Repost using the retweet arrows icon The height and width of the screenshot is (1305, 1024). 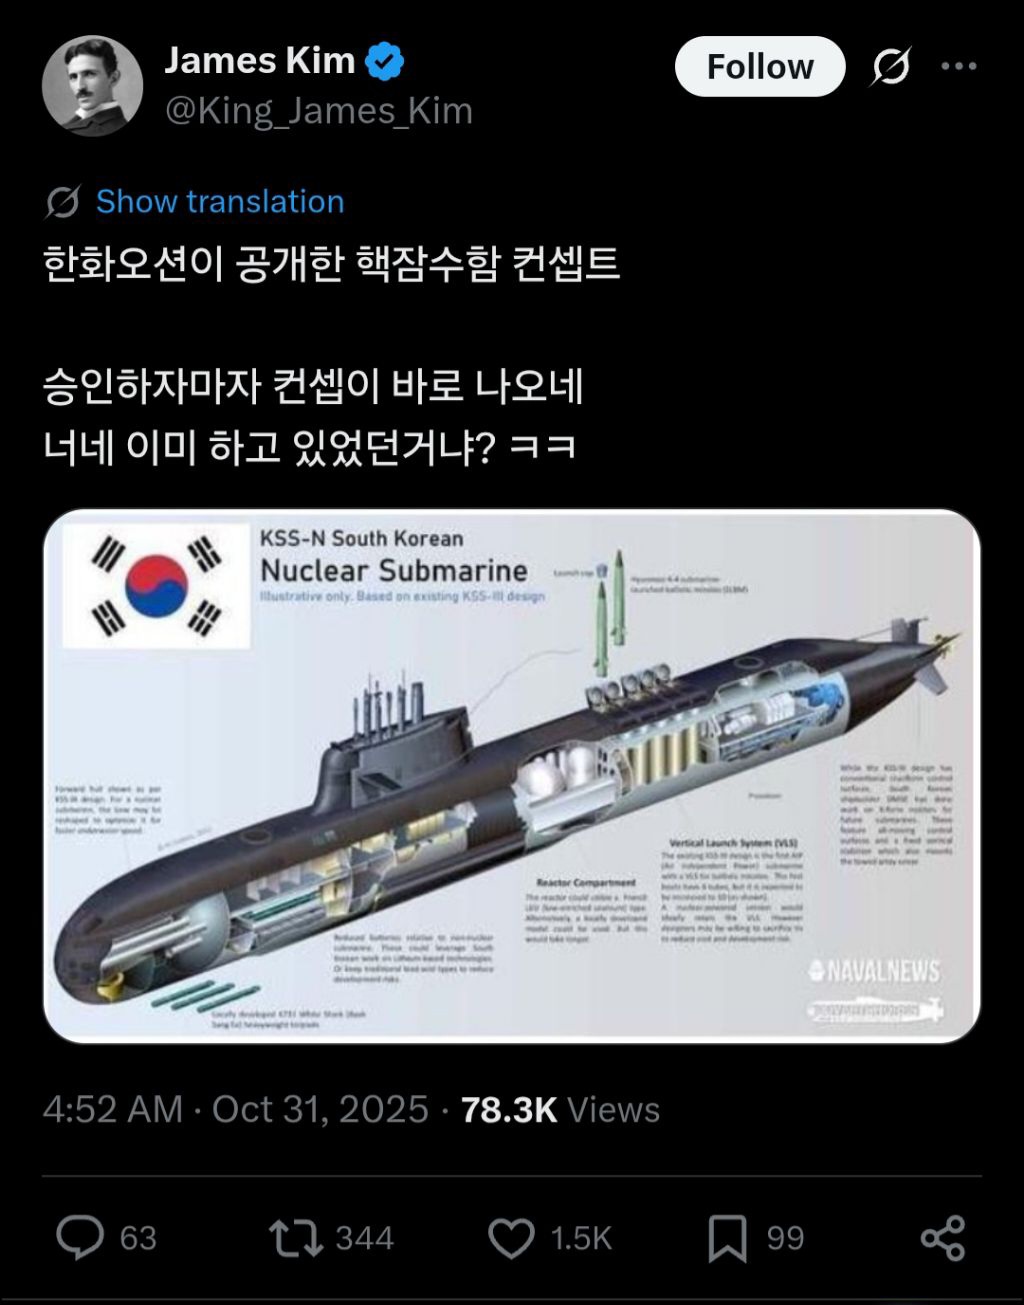[297, 1238]
